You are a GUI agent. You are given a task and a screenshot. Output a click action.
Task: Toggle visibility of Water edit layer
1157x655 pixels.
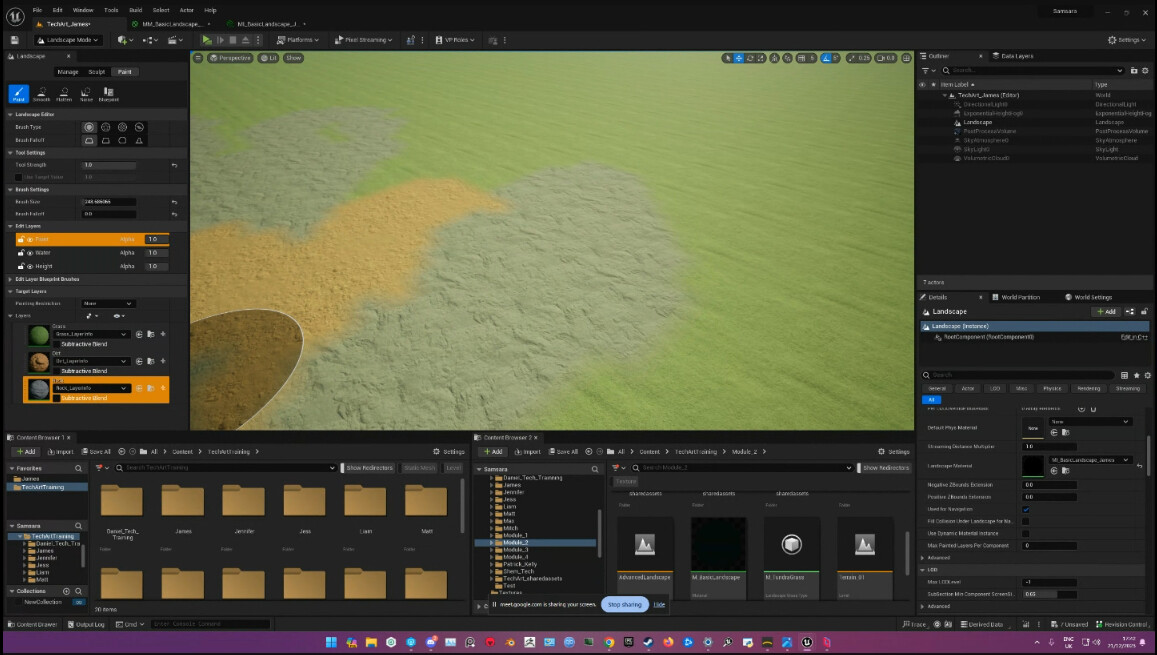point(30,252)
